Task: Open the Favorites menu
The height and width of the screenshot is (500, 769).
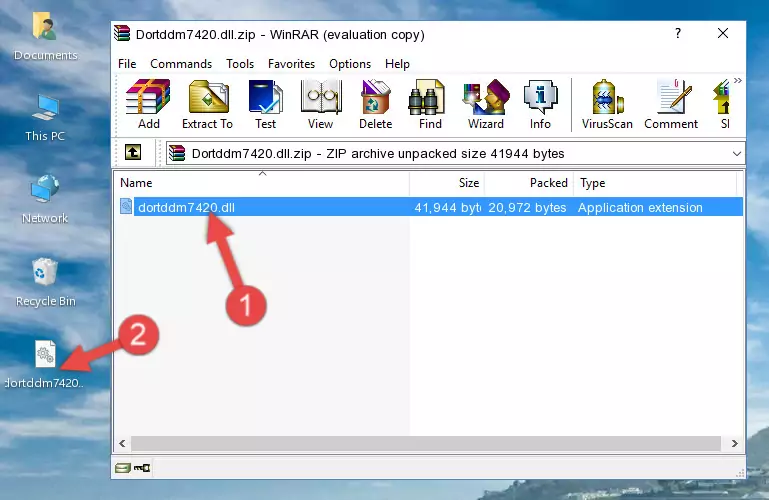Action: pyautogui.click(x=291, y=64)
